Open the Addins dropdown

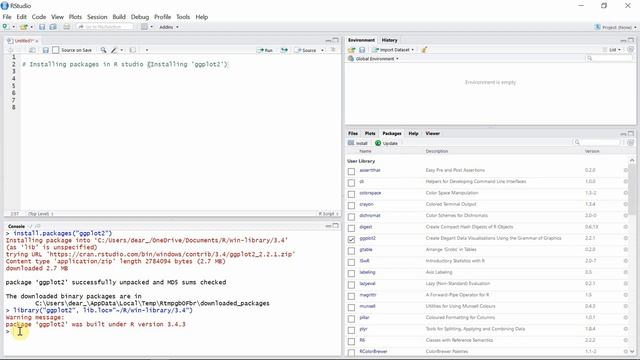(169, 27)
